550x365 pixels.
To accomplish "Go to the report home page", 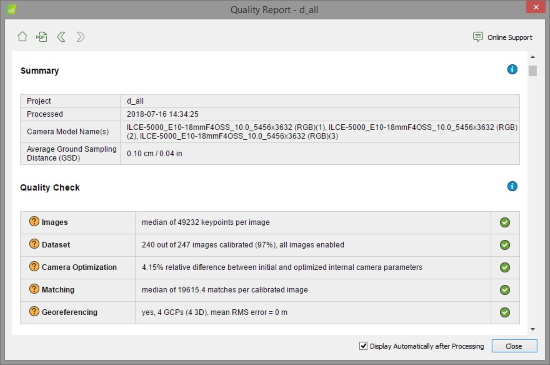I will tap(22, 36).
